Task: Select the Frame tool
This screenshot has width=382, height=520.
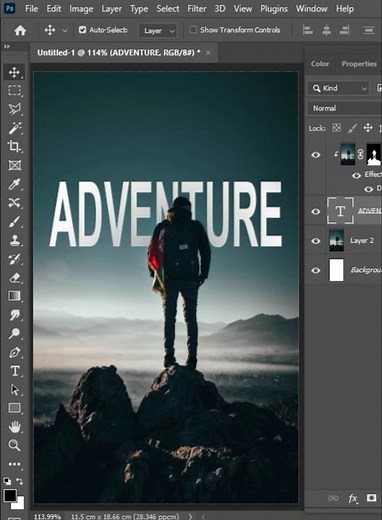Action: [x=14, y=165]
